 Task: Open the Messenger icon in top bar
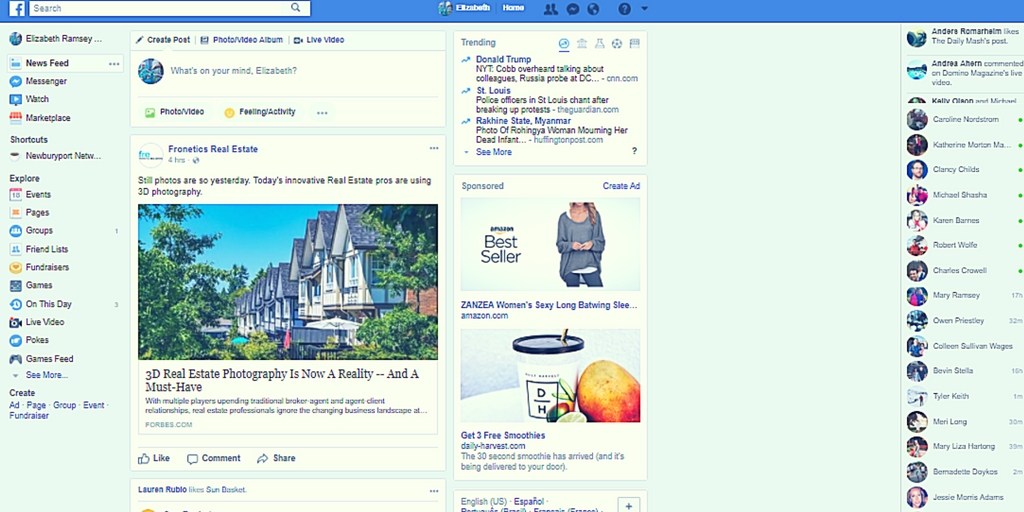[573, 8]
